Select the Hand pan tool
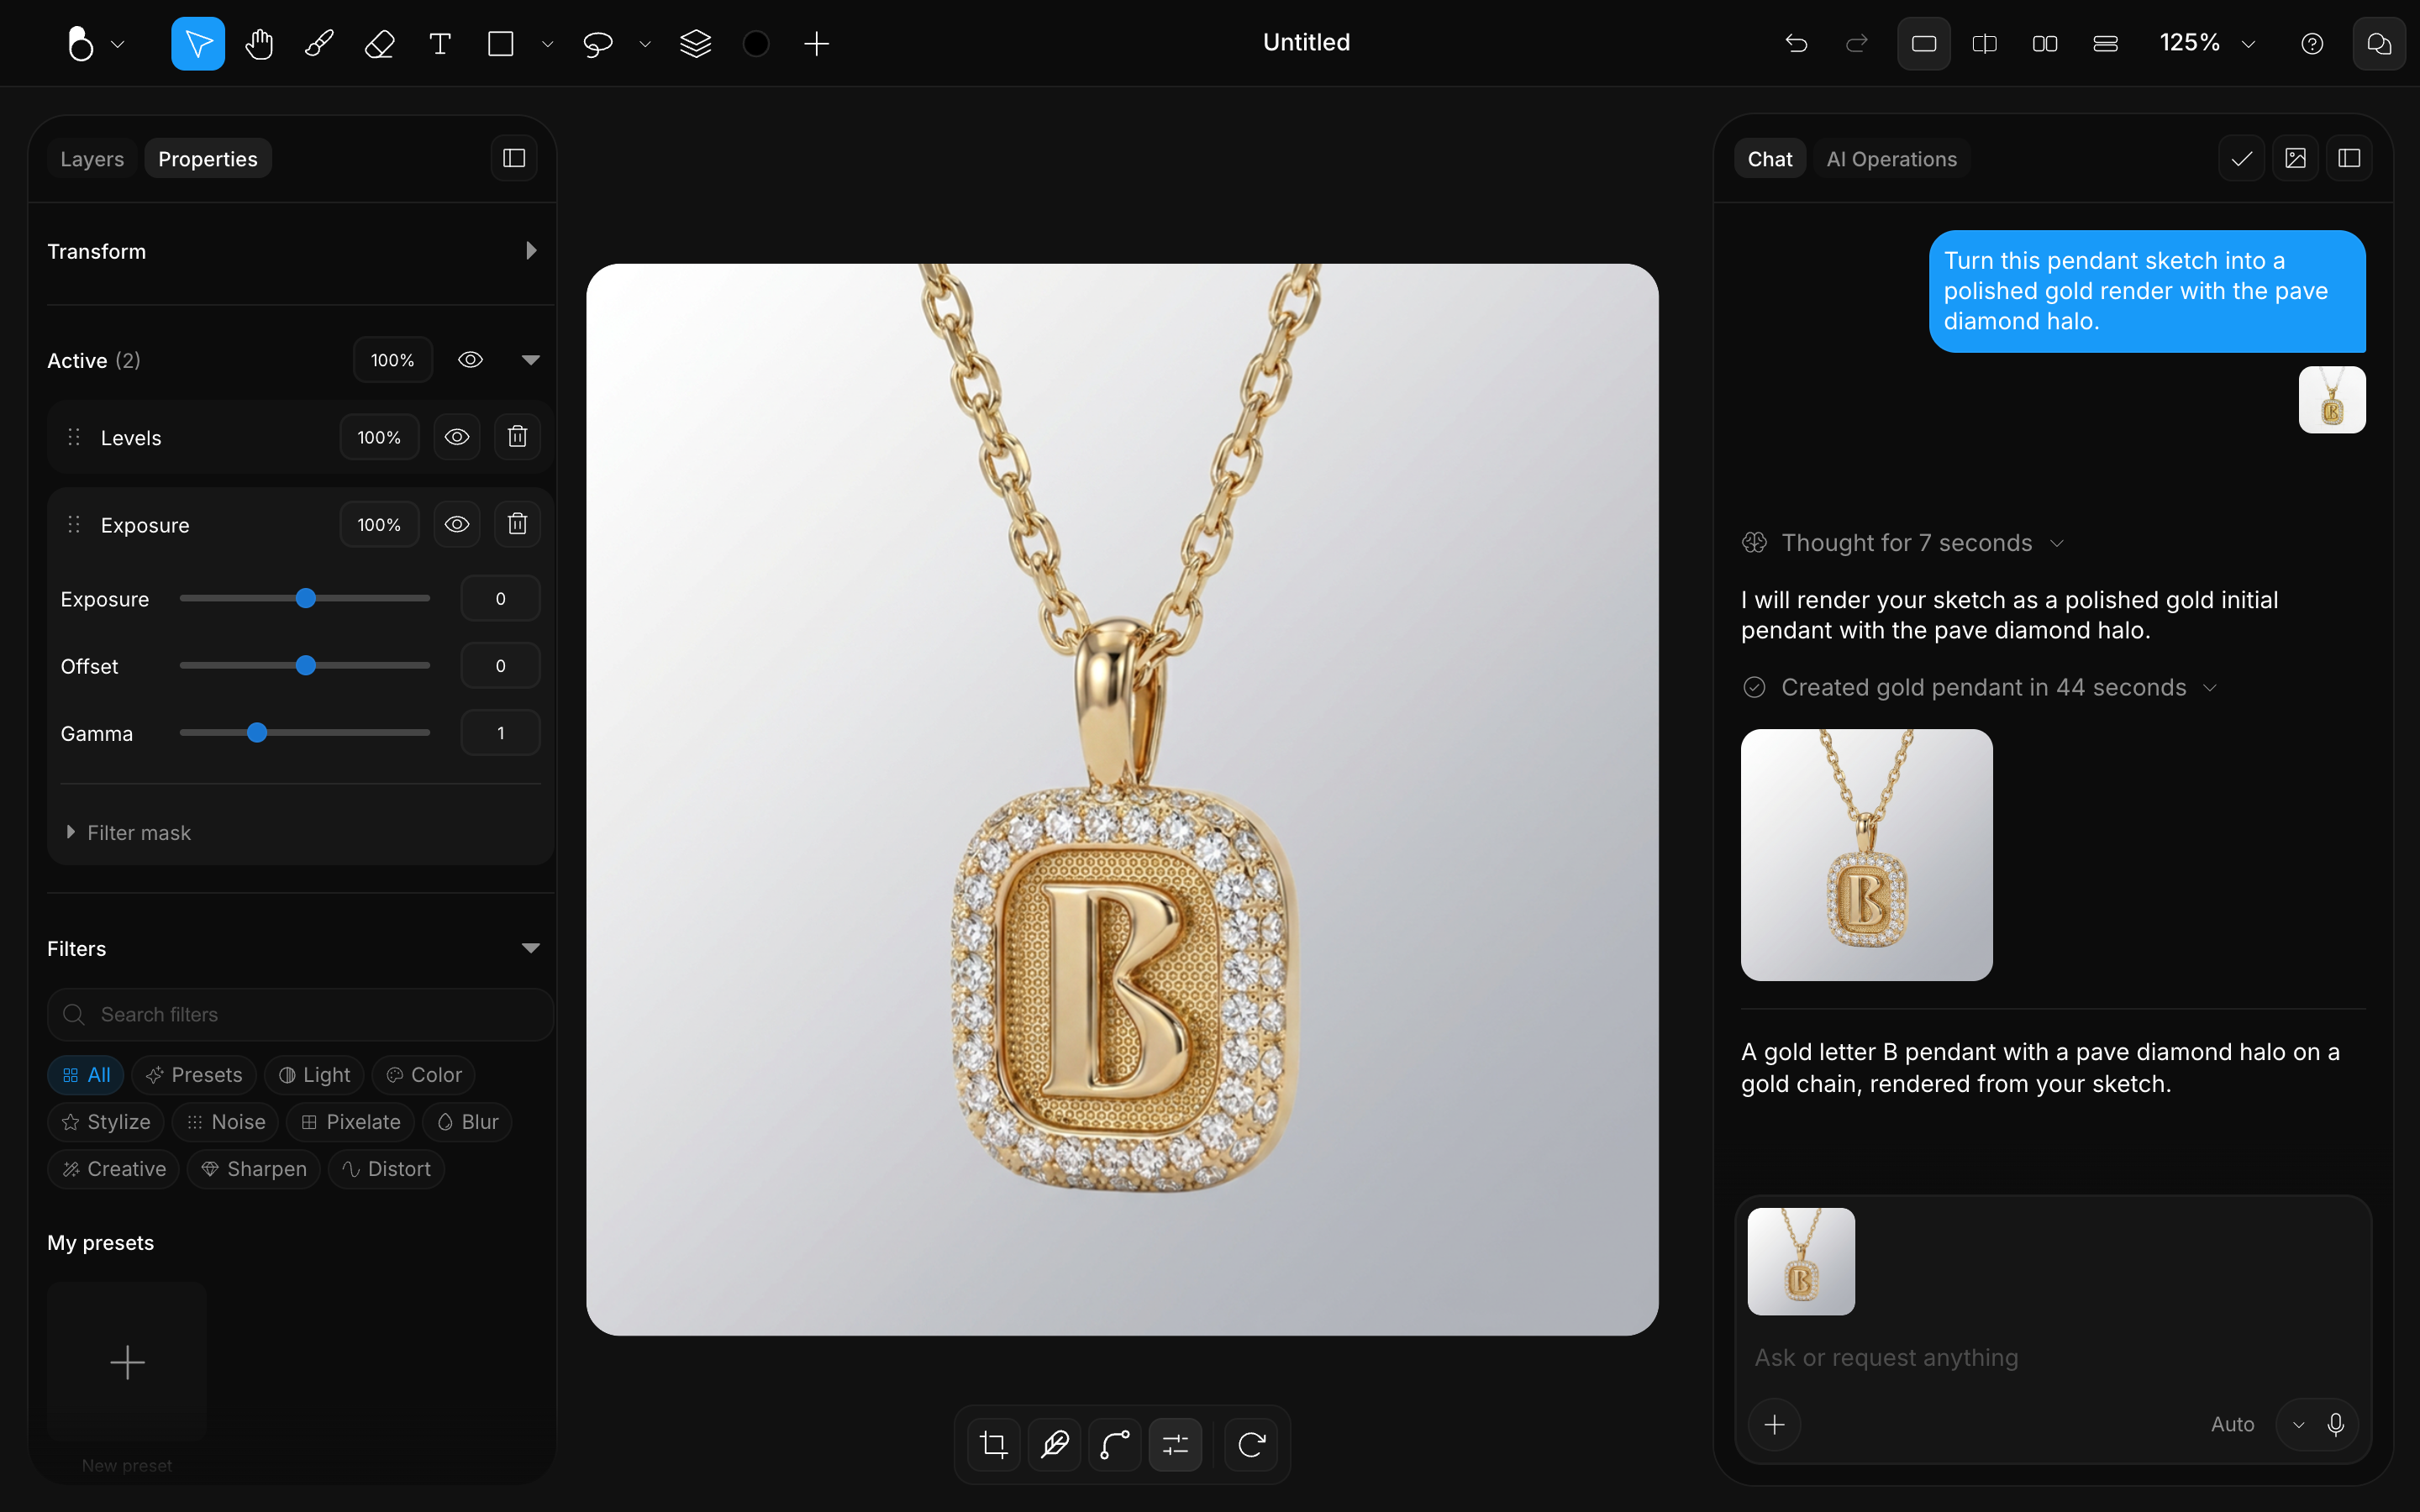2420x1512 pixels. pyautogui.click(x=259, y=44)
